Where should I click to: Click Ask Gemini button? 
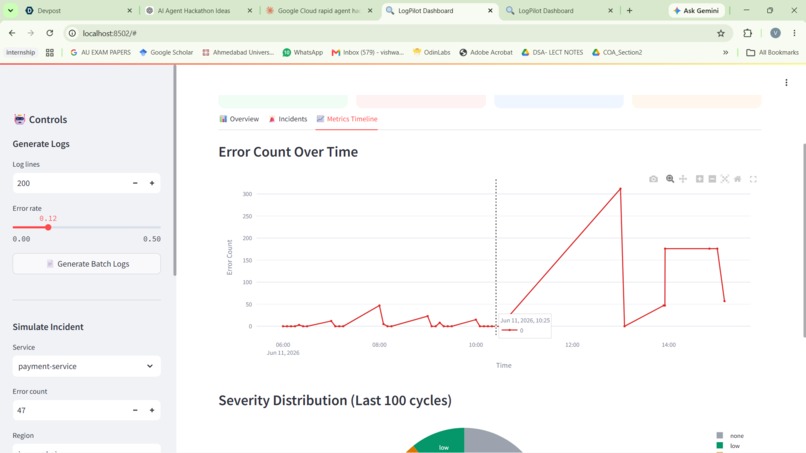(x=696, y=10)
